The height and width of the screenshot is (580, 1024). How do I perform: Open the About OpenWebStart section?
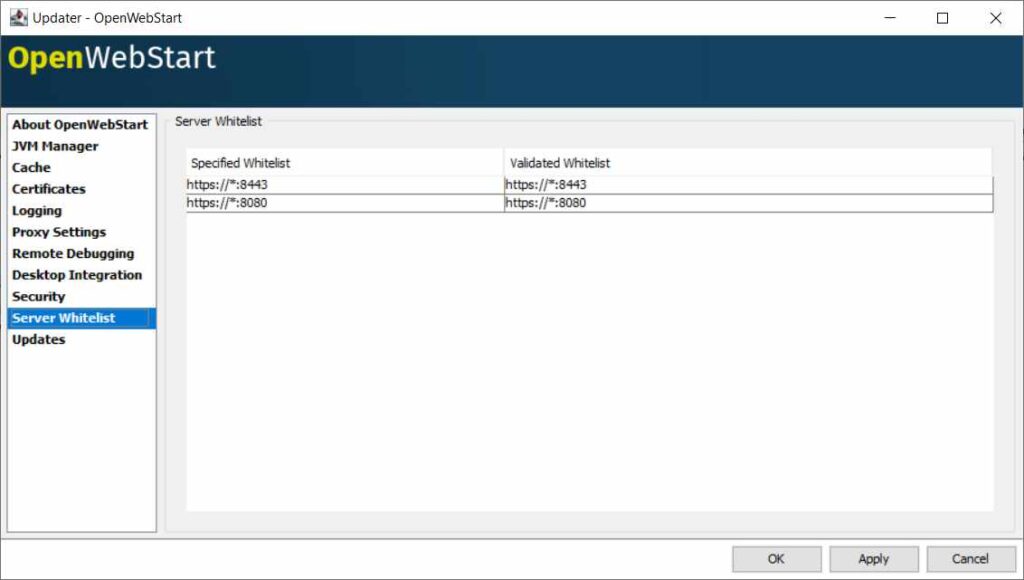[82, 125]
